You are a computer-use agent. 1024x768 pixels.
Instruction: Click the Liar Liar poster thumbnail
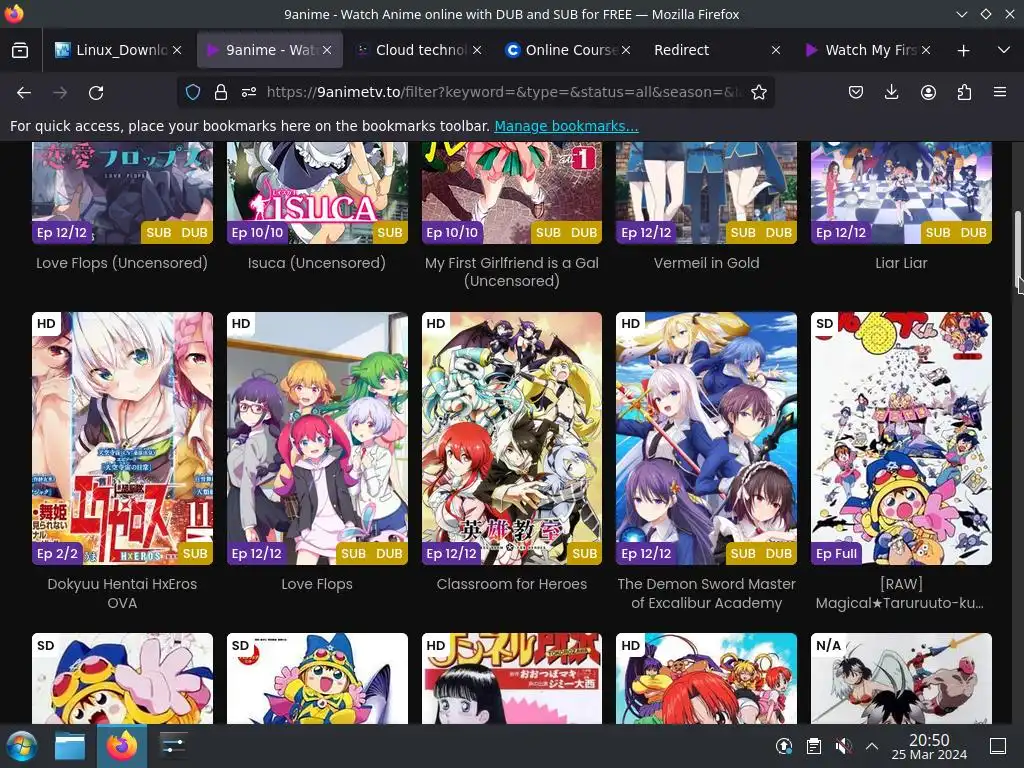point(901,193)
